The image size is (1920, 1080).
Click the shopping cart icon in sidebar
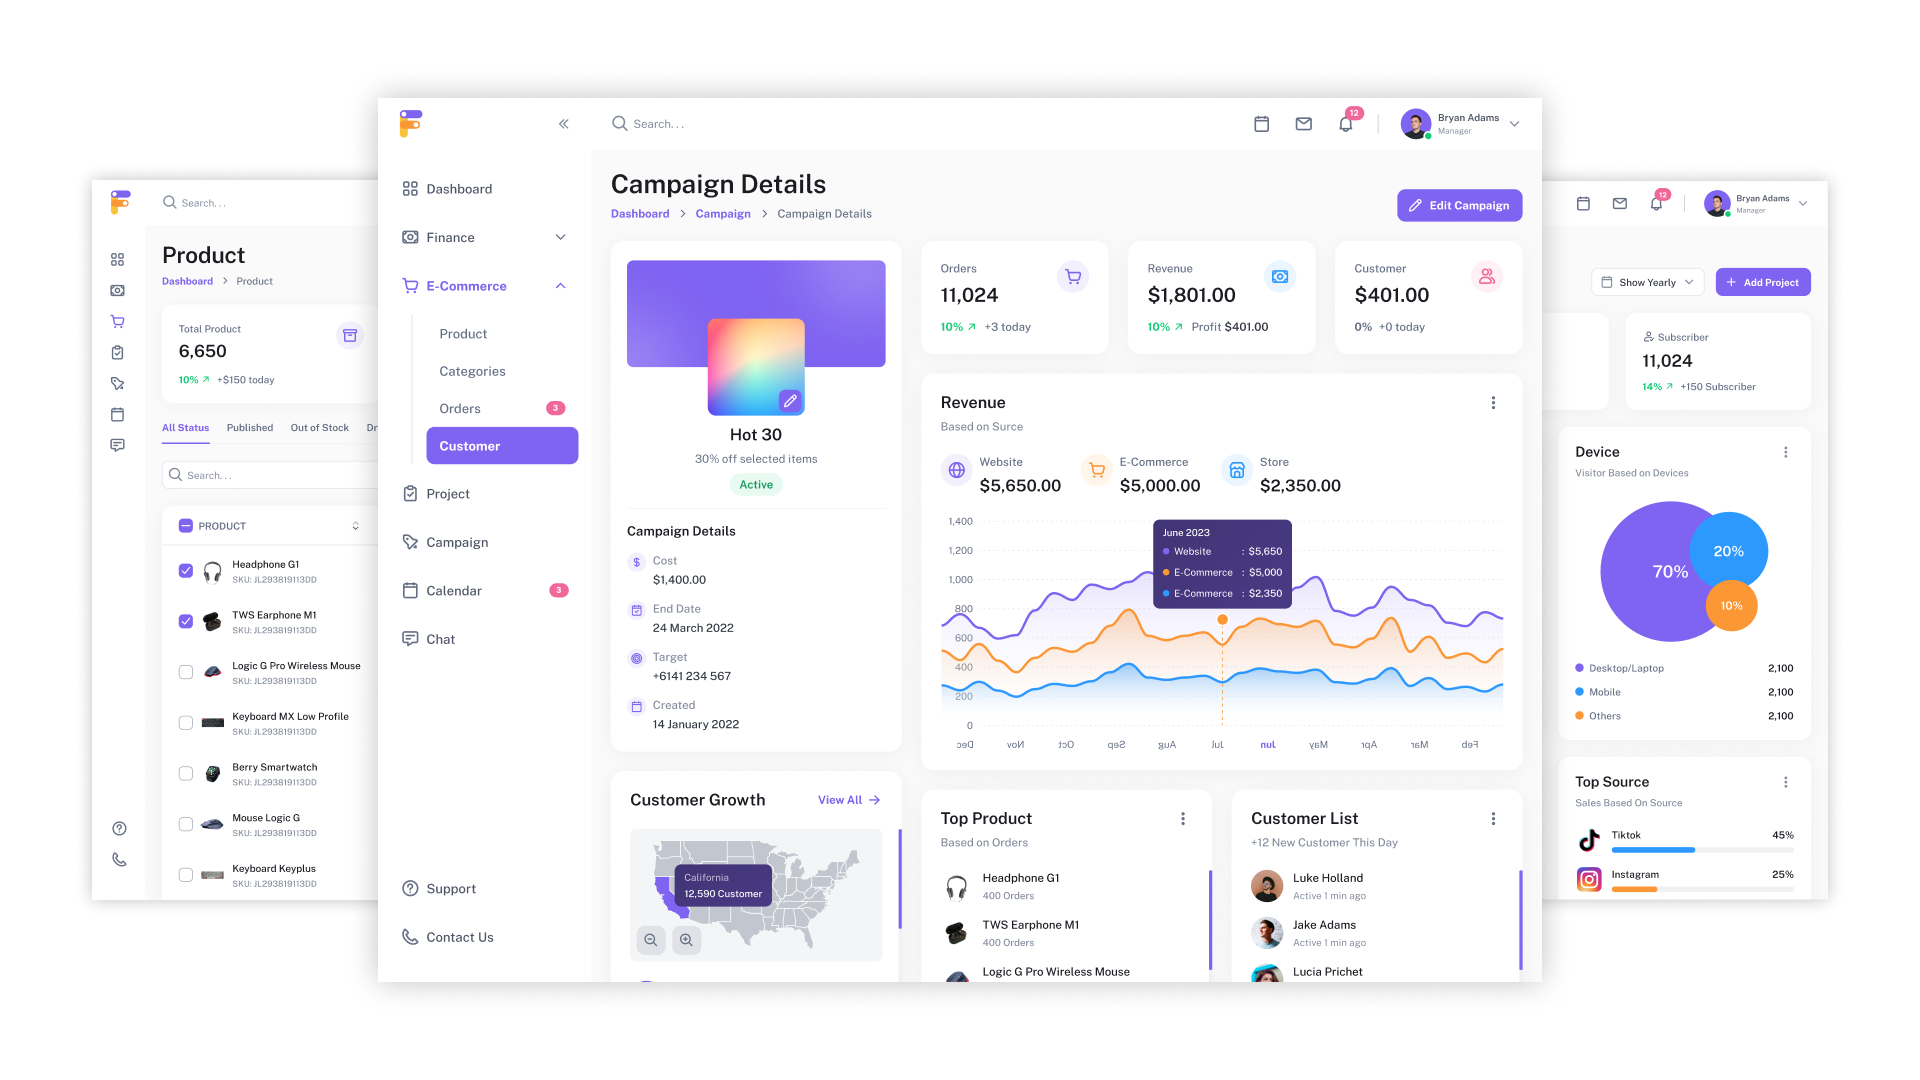point(119,320)
